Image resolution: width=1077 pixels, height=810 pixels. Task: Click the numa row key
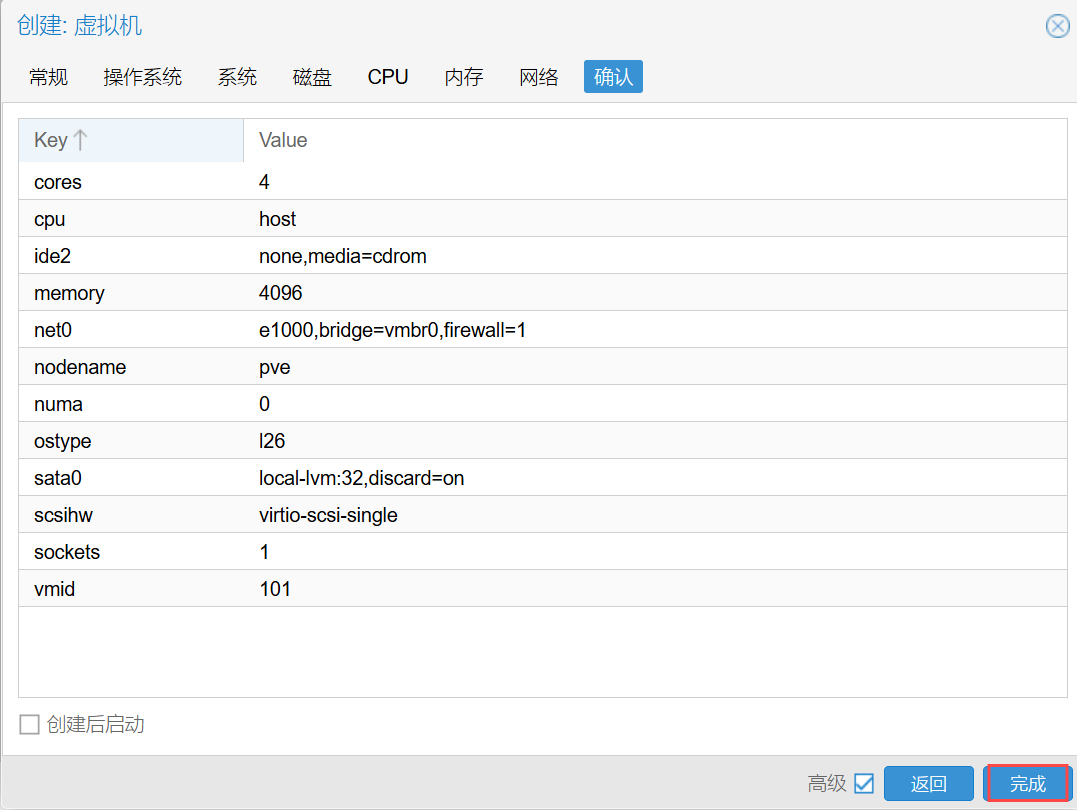tap(58, 405)
